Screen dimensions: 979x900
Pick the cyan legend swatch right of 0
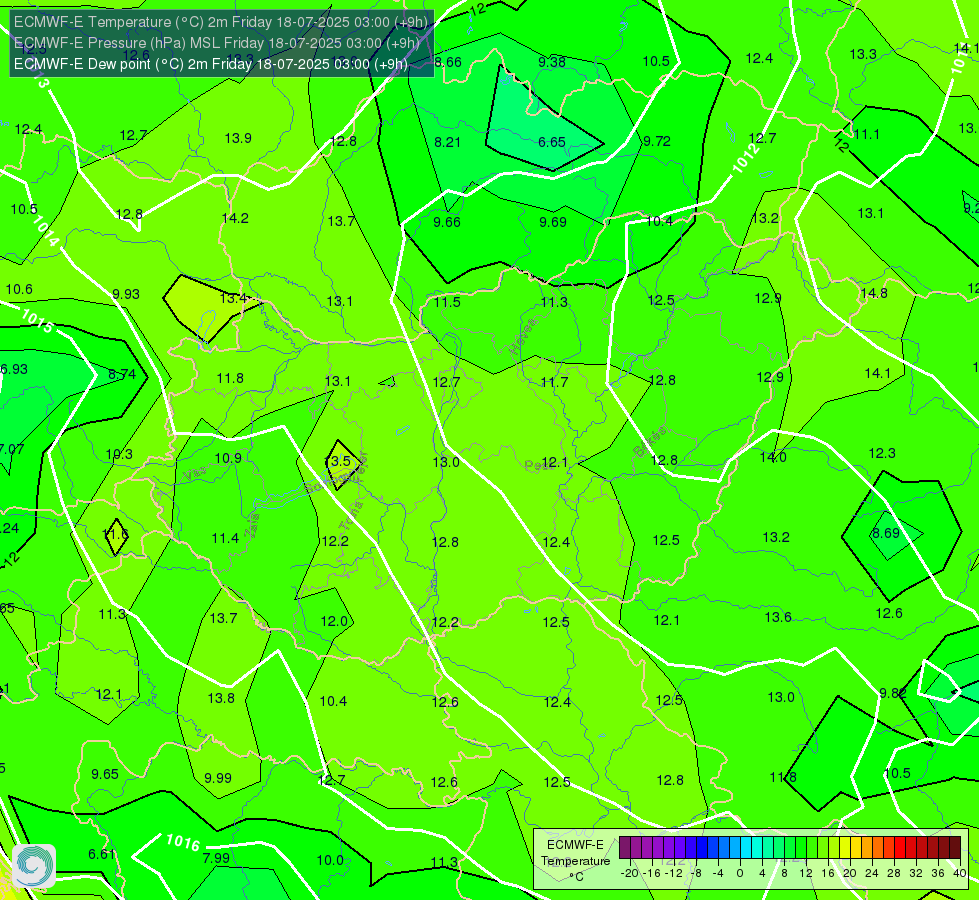(x=745, y=848)
